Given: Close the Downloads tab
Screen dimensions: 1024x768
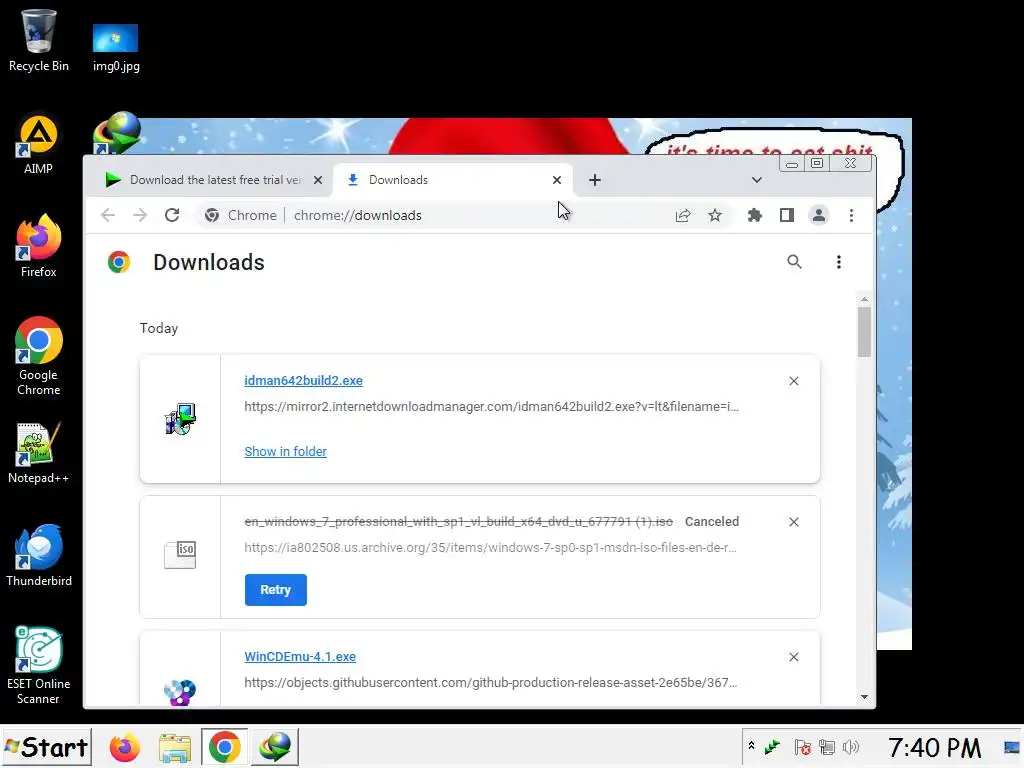Looking at the screenshot, I should [557, 180].
